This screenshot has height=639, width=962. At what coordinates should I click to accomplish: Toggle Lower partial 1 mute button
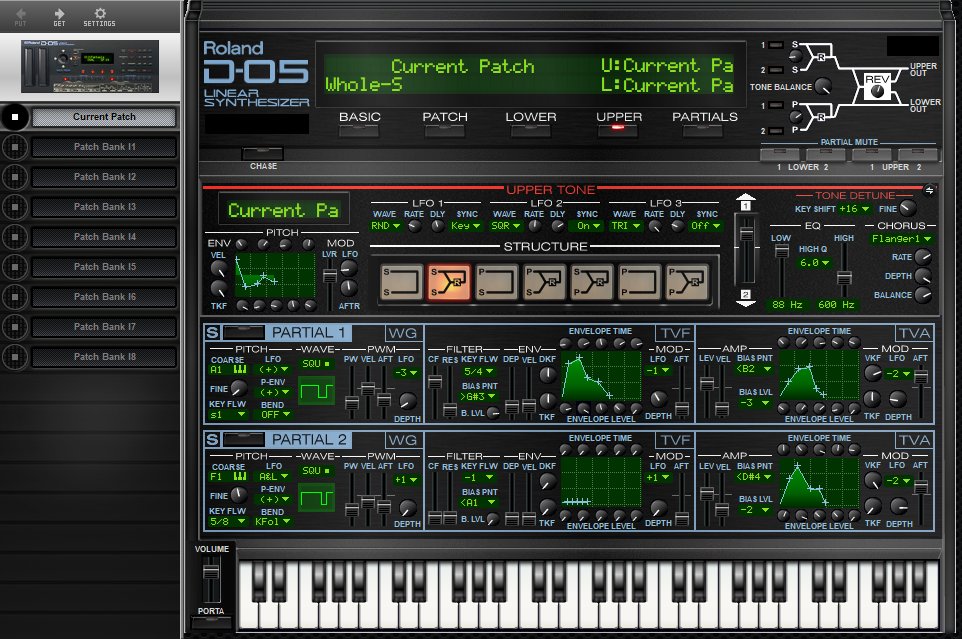click(780, 154)
